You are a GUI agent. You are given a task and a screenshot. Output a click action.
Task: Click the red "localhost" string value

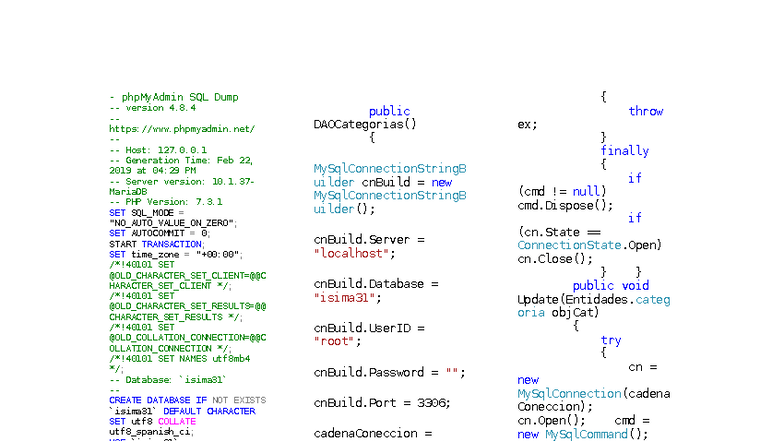348,254
